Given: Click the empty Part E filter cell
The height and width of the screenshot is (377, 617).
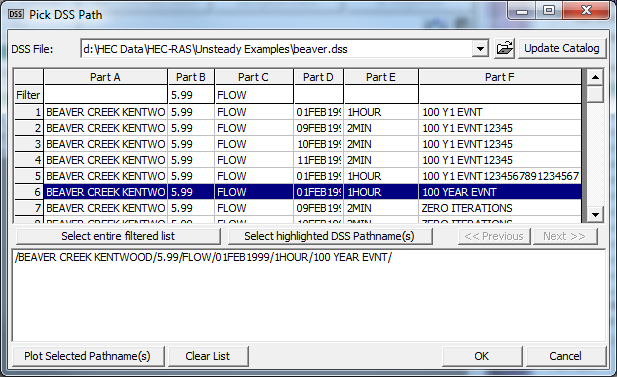Looking at the screenshot, I should pos(381,95).
